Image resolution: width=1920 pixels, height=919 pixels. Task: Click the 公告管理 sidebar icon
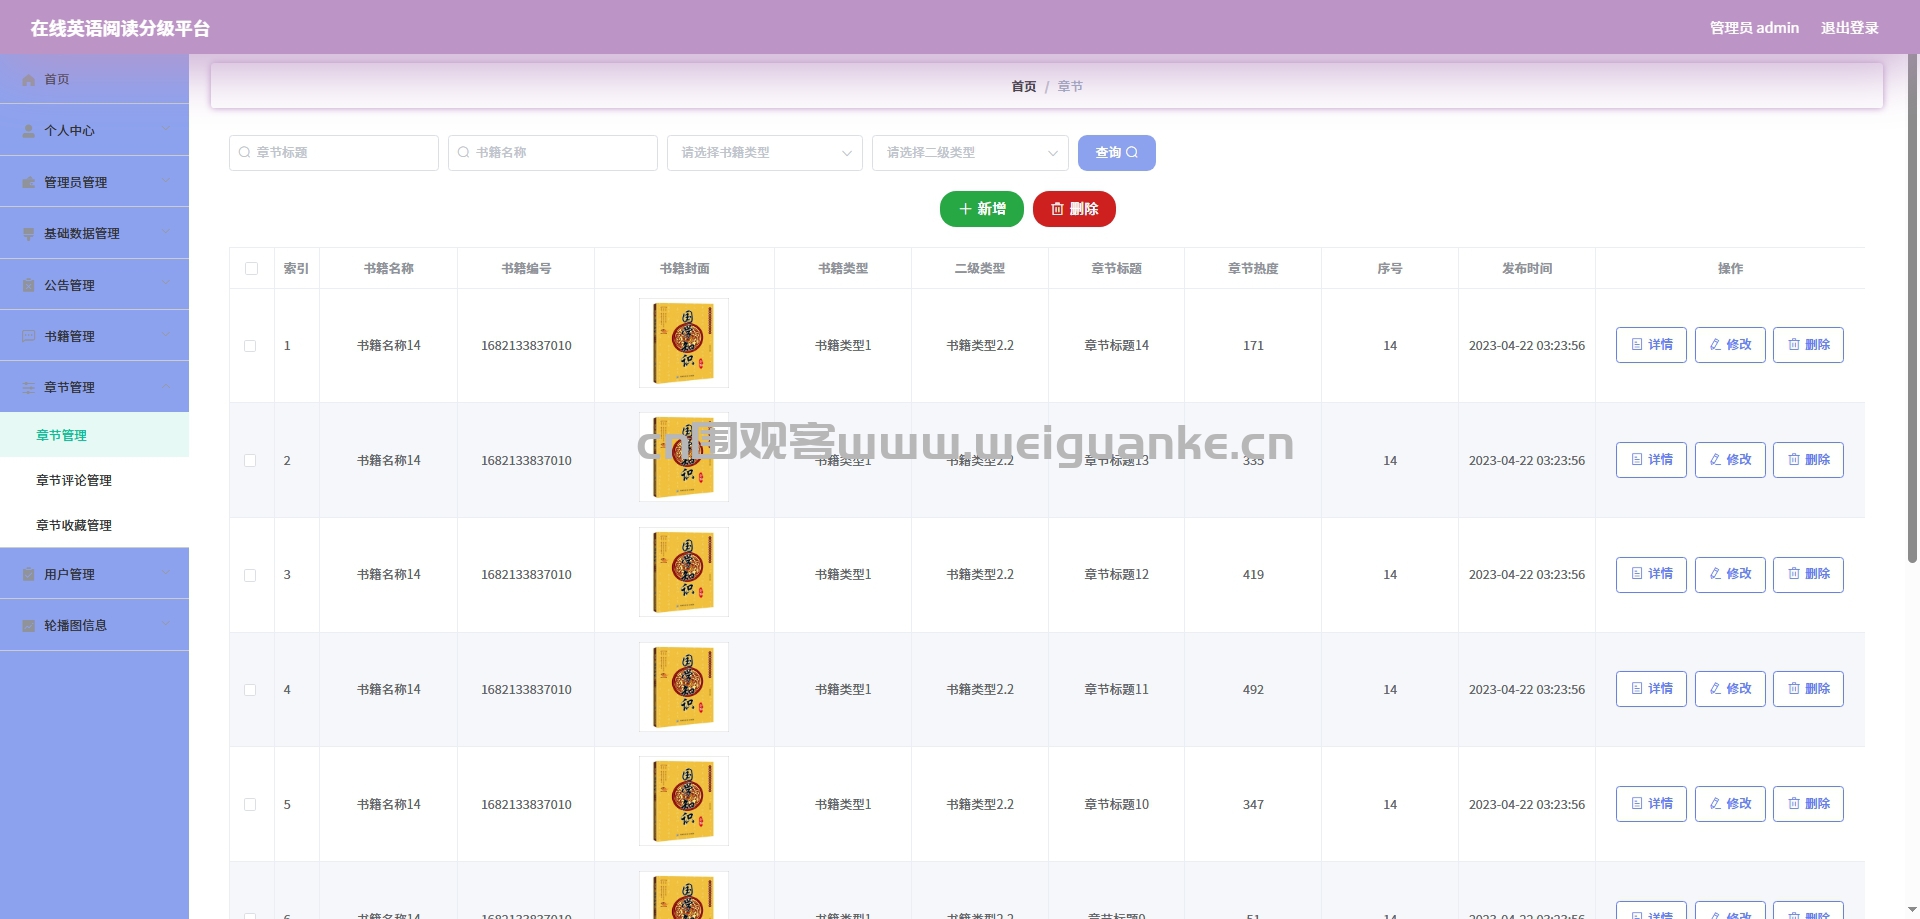click(x=29, y=286)
